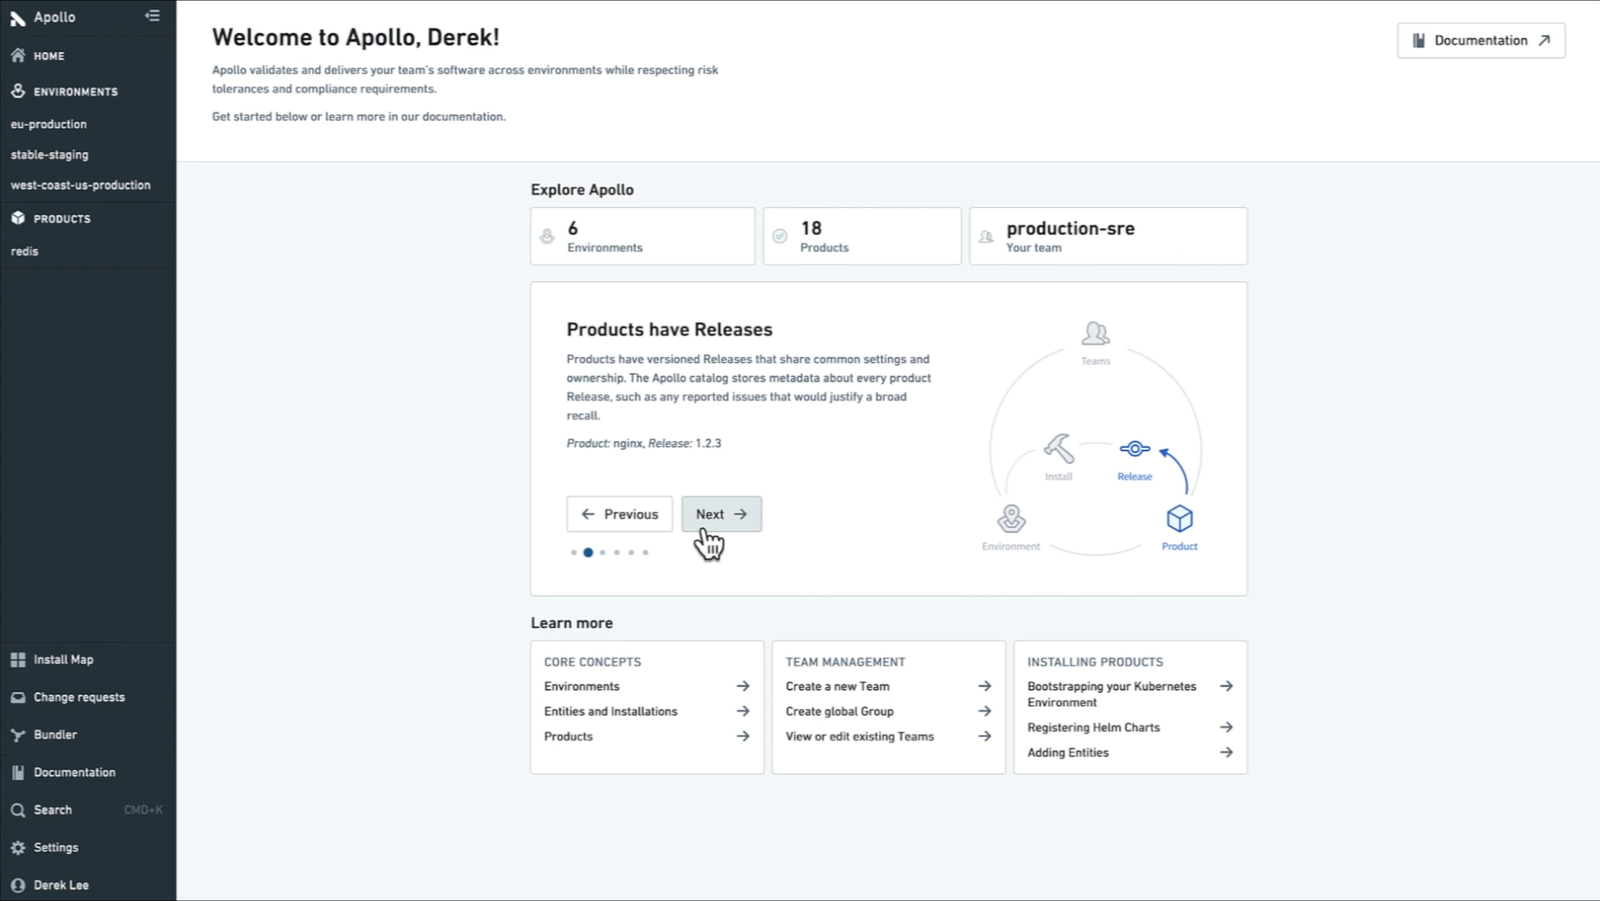Open the Registering Helm Charts guide
Image resolution: width=1600 pixels, height=901 pixels.
(x=1094, y=727)
